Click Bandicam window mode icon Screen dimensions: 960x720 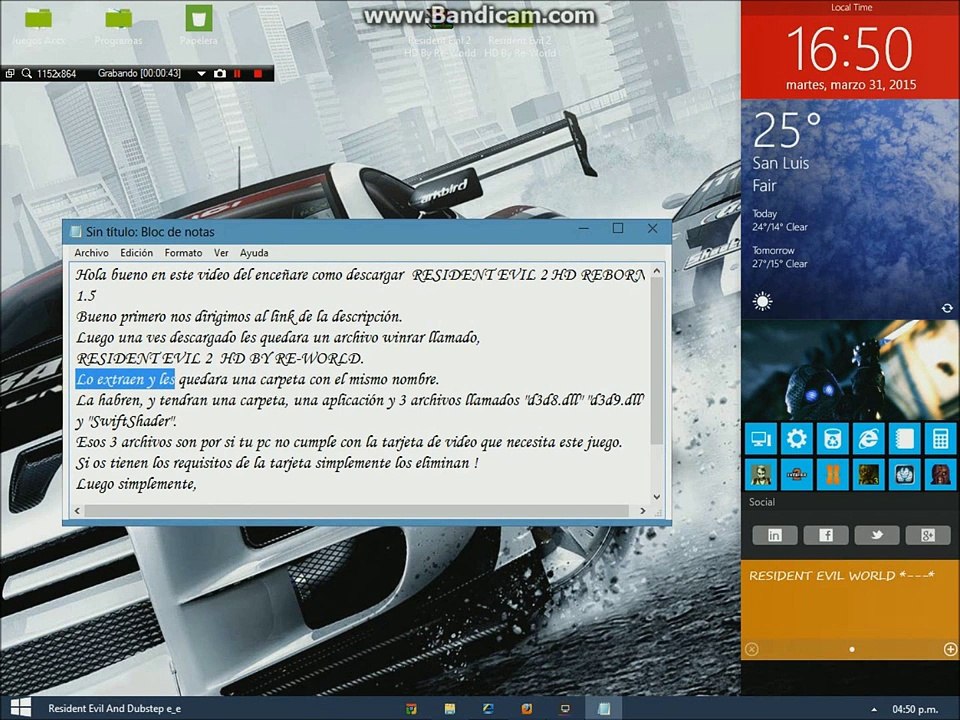(10, 73)
